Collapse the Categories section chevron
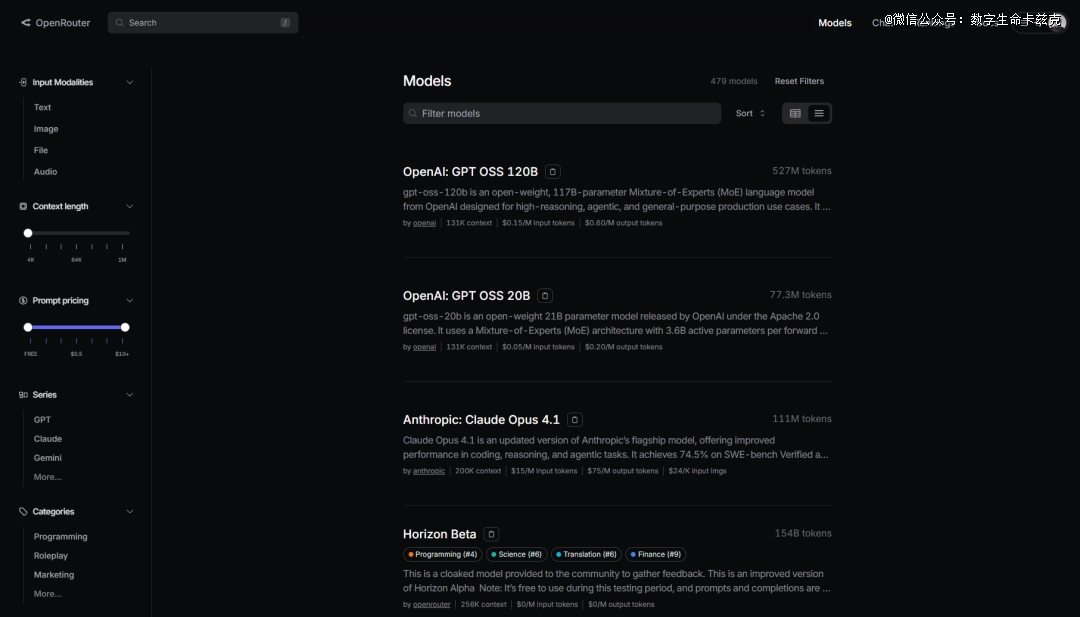Image resolution: width=1080 pixels, height=617 pixels. (129, 512)
